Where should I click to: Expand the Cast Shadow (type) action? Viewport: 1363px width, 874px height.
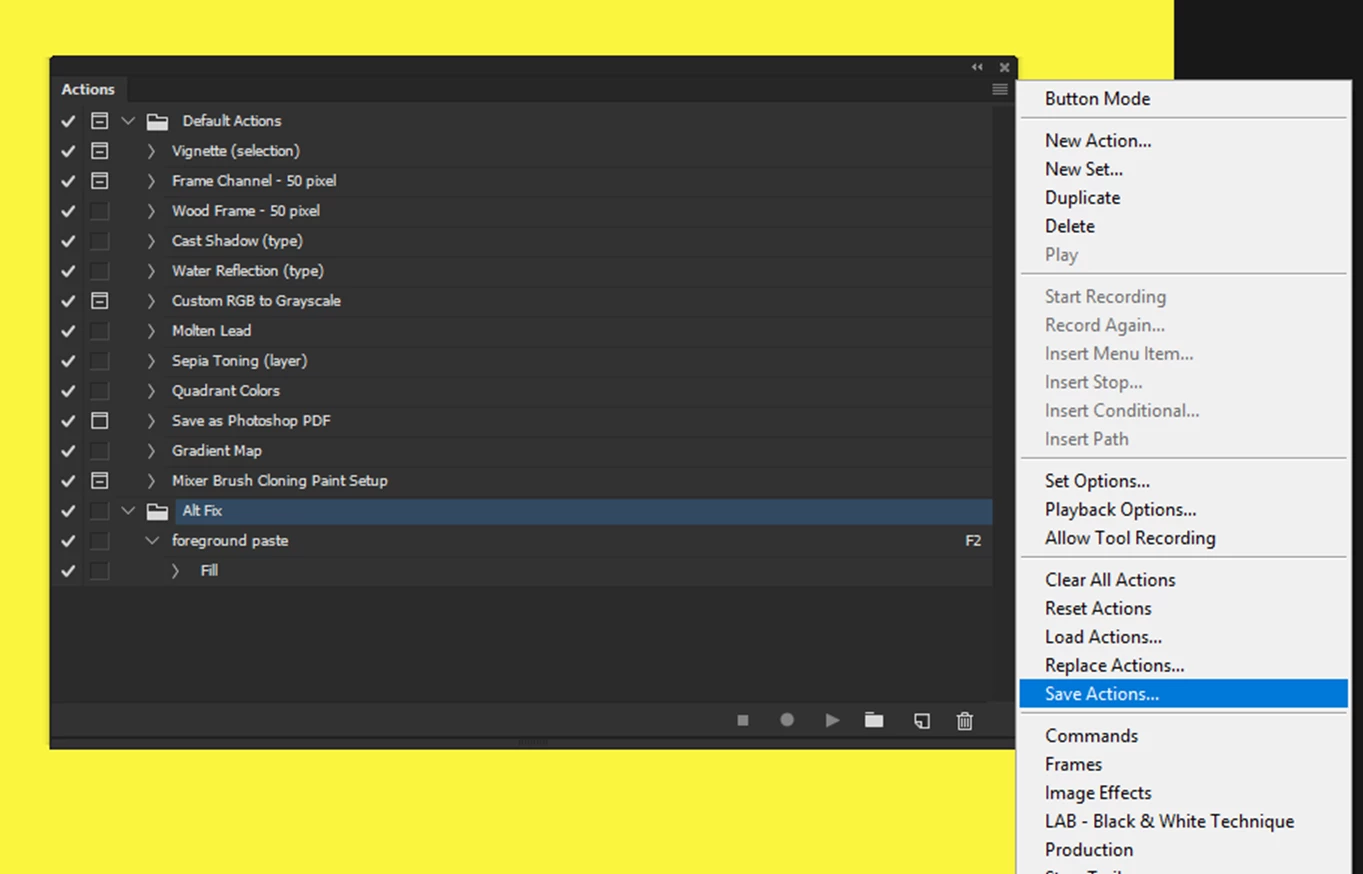(151, 241)
